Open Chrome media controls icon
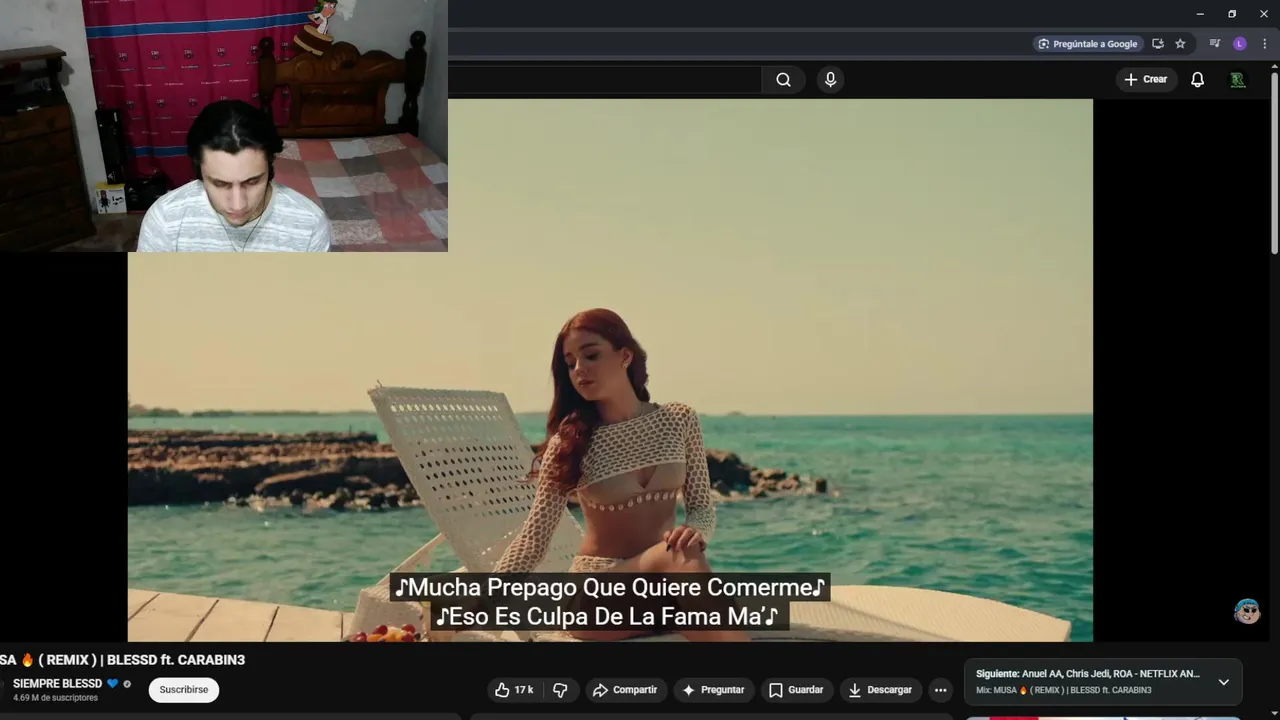 1215,44
